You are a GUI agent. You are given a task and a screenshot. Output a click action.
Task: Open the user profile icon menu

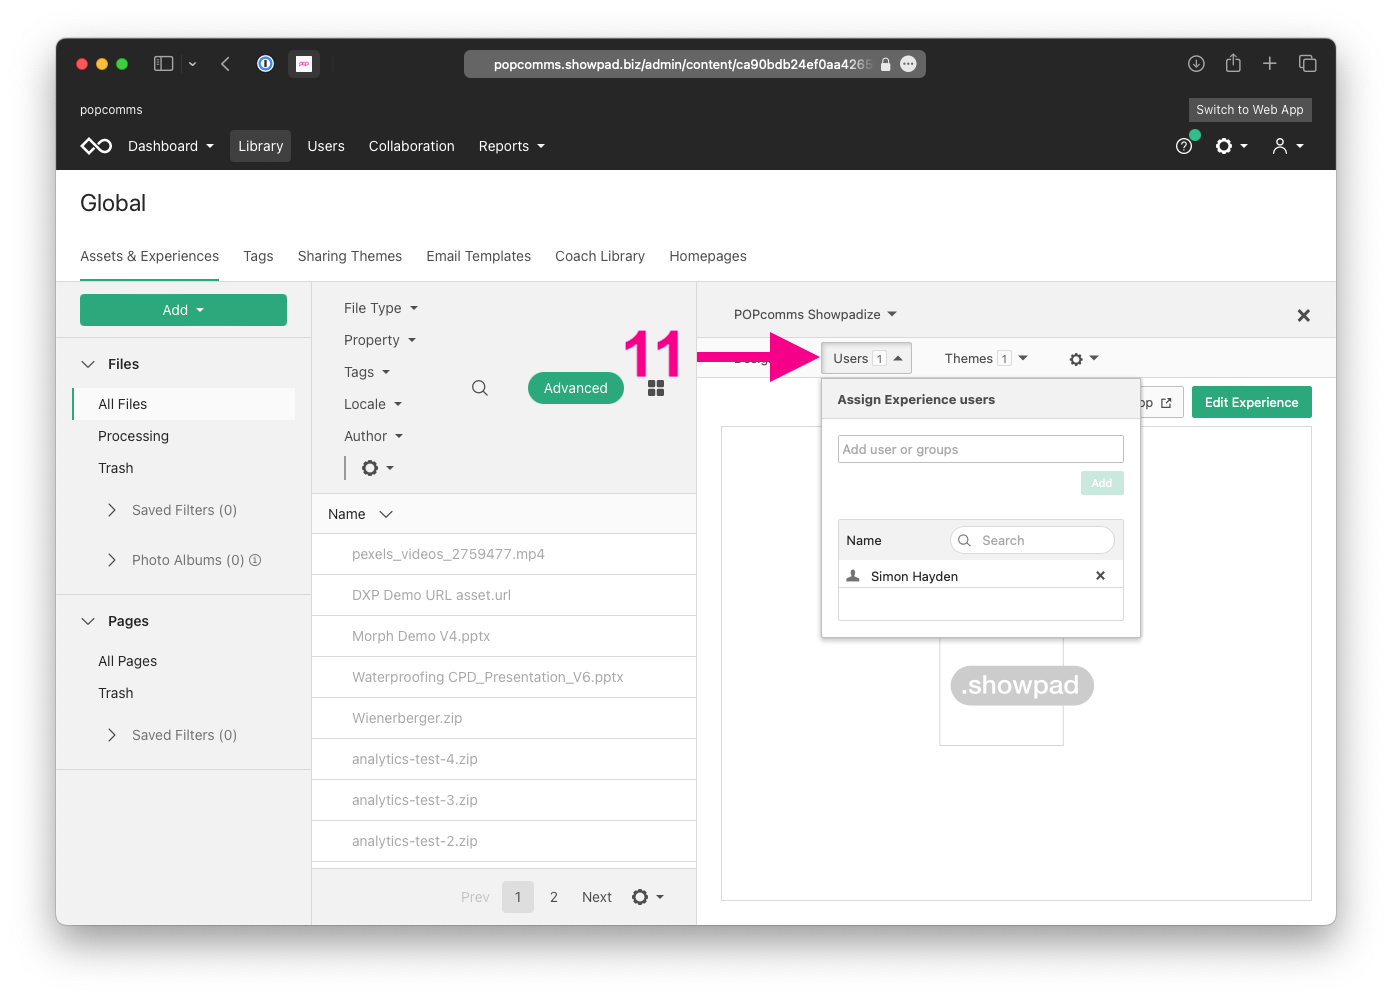1283,146
